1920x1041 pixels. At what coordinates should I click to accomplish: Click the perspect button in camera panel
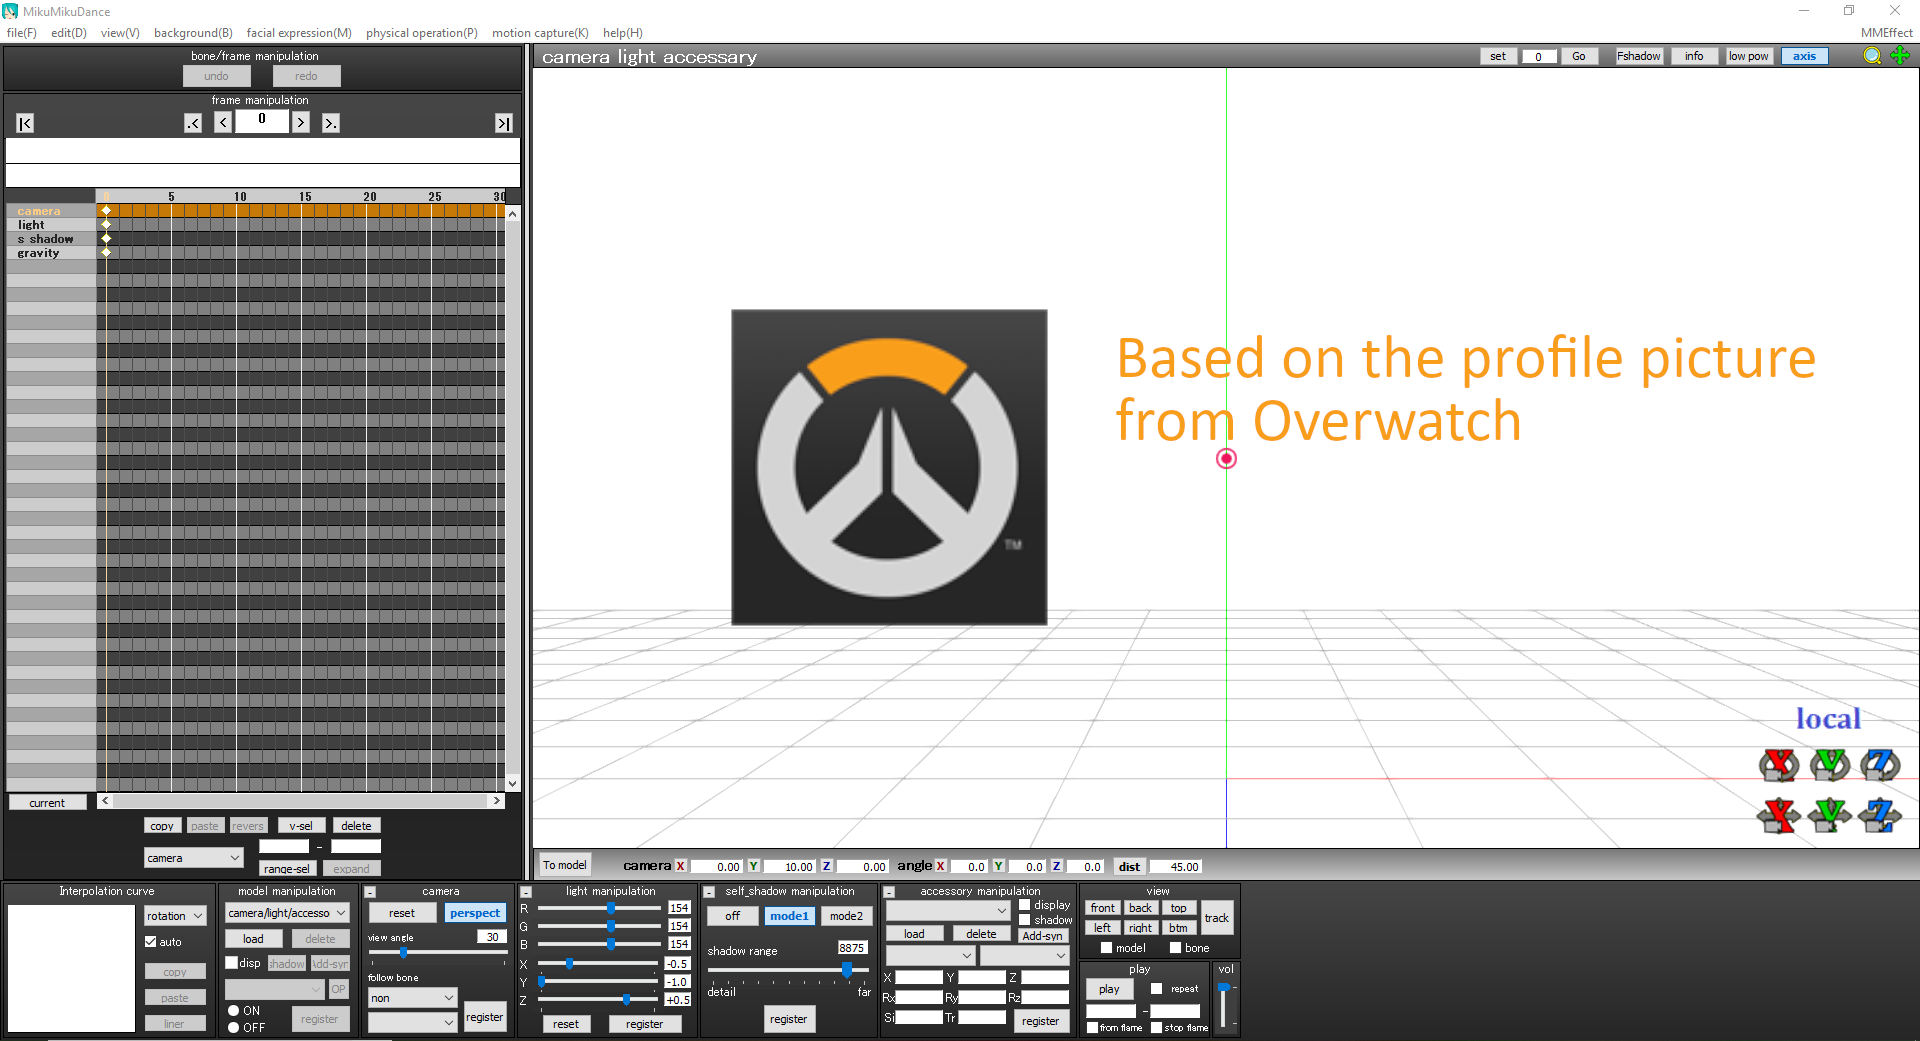pos(475,913)
